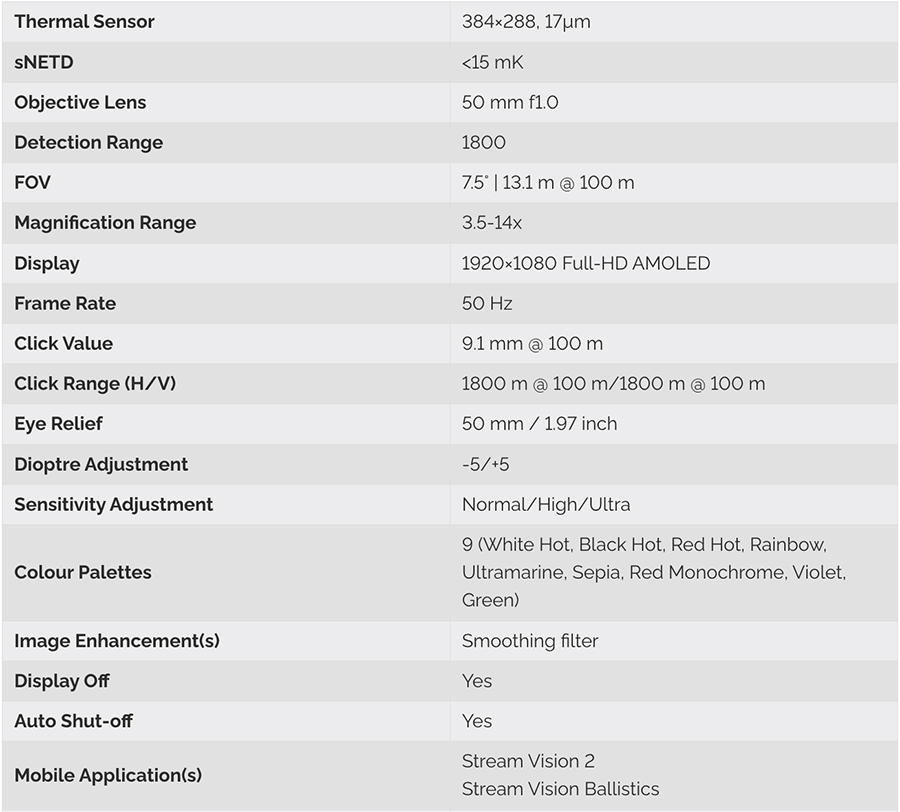Image resolution: width=900 pixels, height=812 pixels.
Task: Click the Dioptre Adjustment label
Action: (x=101, y=464)
